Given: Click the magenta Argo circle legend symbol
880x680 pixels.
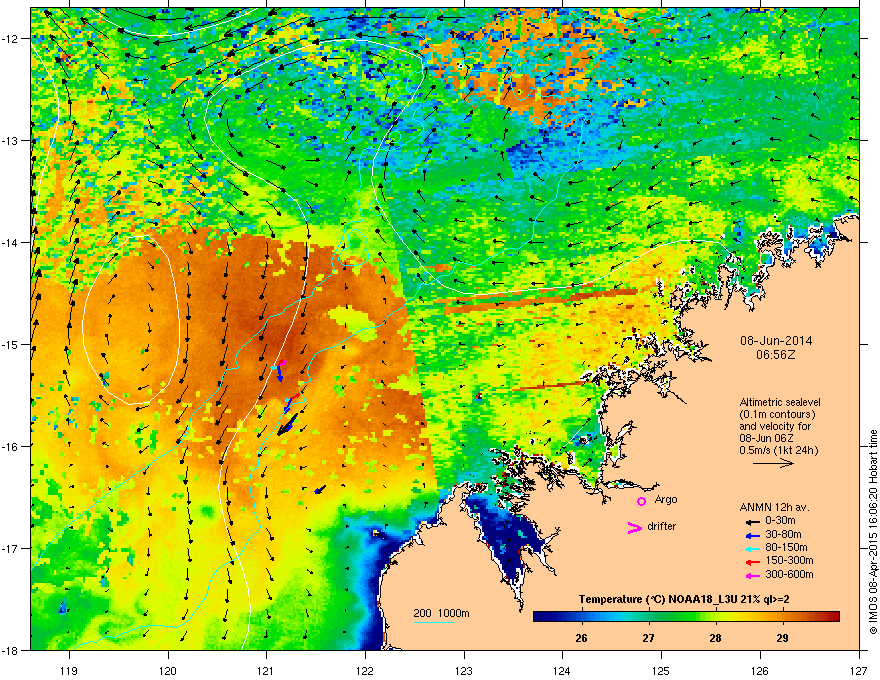Looking at the screenshot, I should (641, 501).
